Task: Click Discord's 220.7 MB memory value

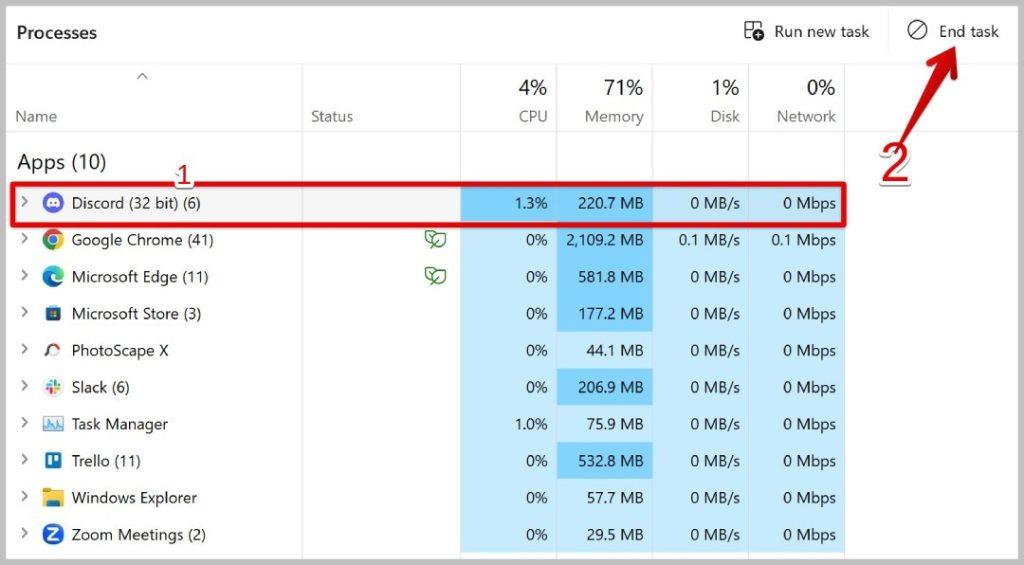Action: (611, 203)
